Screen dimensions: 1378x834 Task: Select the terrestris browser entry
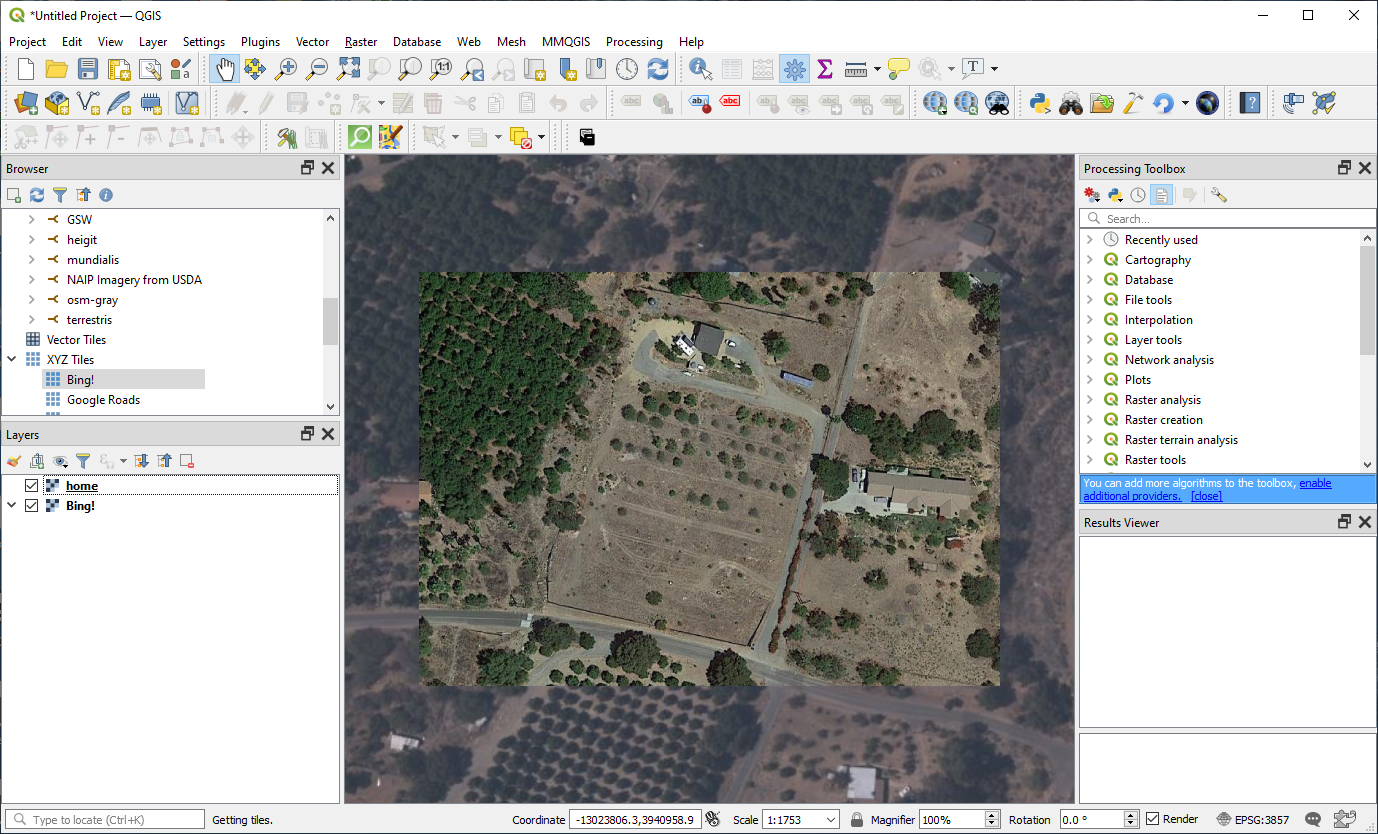coord(89,319)
